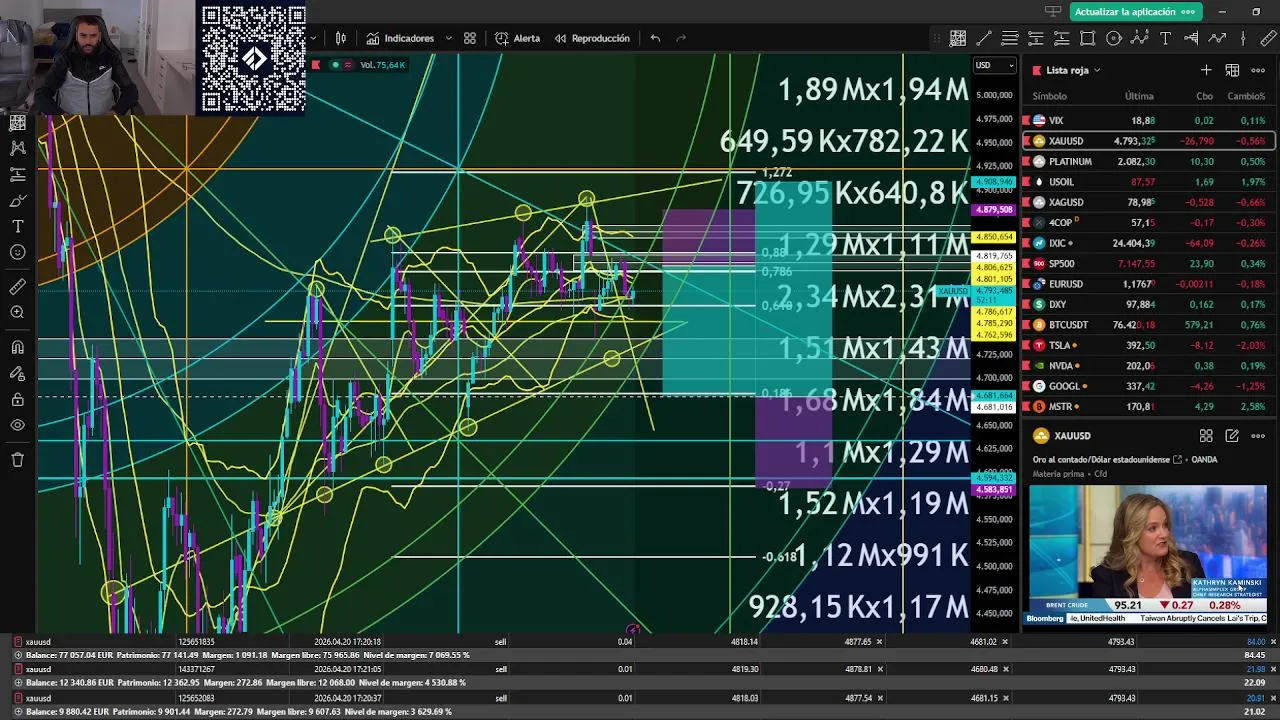Image resolution: width=1280 pixels, height=720 pixels.
Task: Add a symbol with the watchlist plus icon
Action: pyautogui.click(x=1206, y=70)
